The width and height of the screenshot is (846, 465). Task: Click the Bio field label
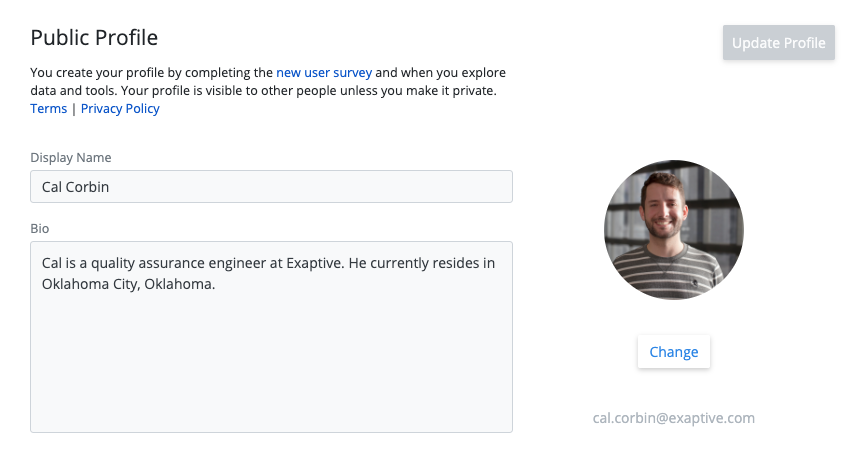click(40, 229)
